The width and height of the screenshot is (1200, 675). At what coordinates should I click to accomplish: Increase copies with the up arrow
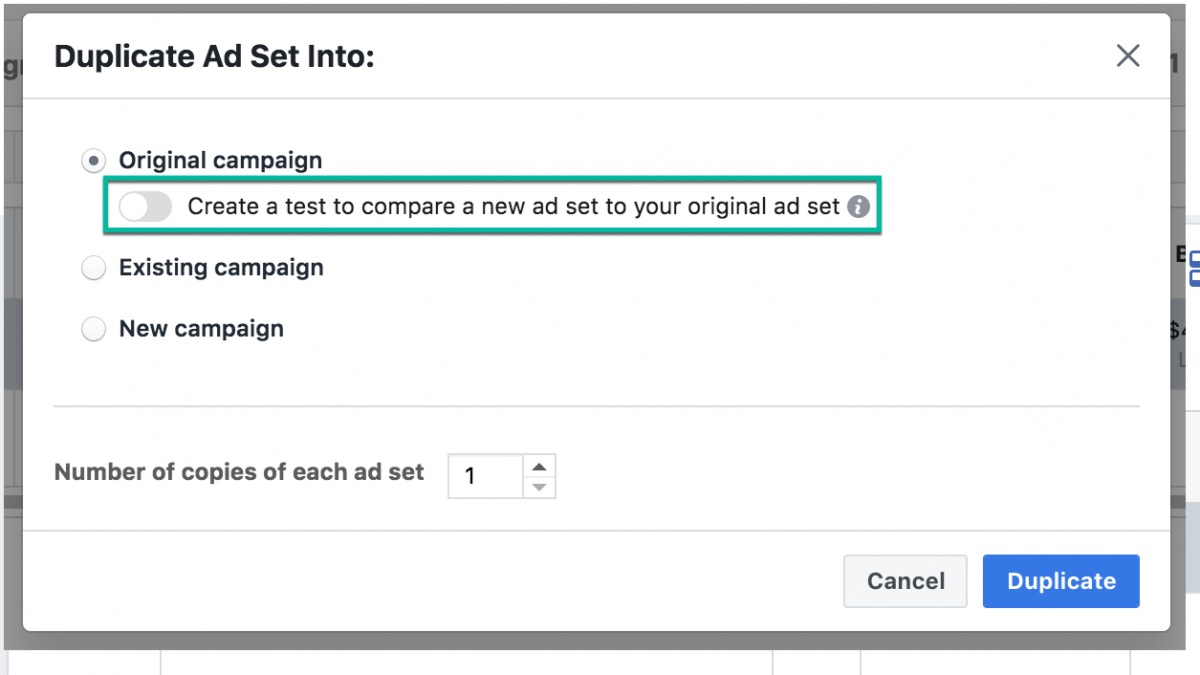click(x=539, y=466)
